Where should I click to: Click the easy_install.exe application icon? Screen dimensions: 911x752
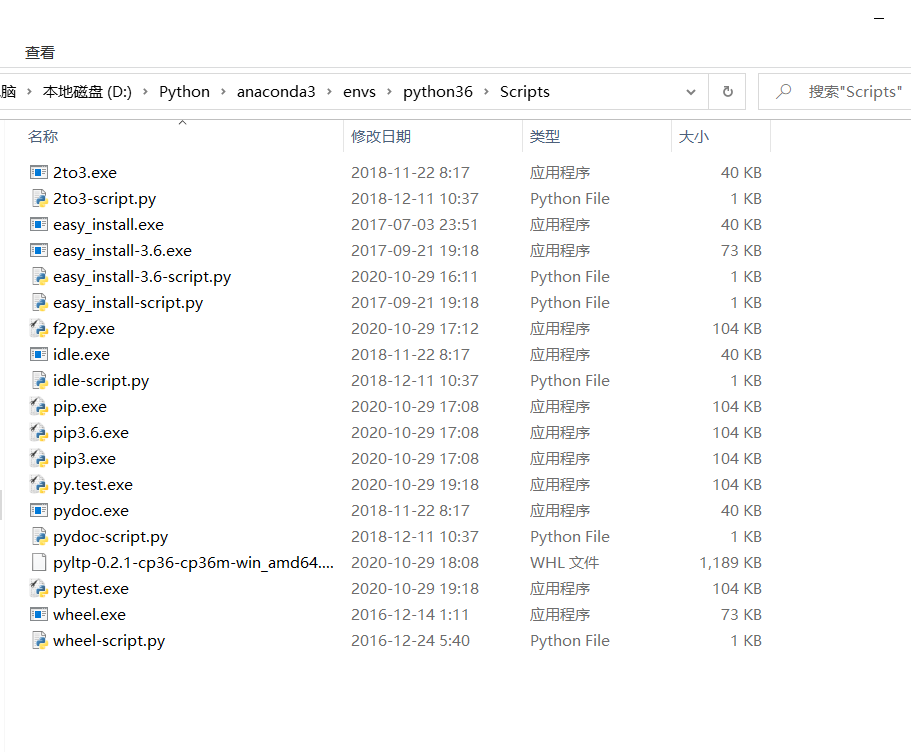(39, 224)
